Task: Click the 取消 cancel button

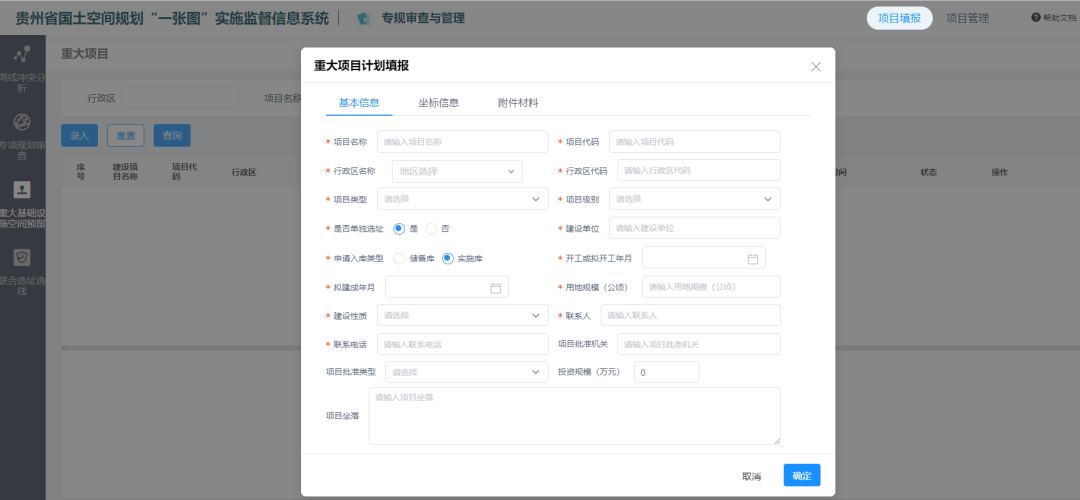Action: 751,476
